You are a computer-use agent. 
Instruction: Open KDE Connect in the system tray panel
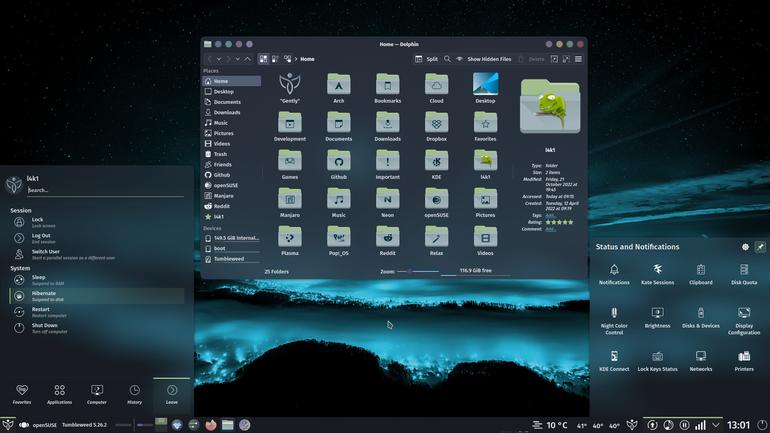click(614, 360)
